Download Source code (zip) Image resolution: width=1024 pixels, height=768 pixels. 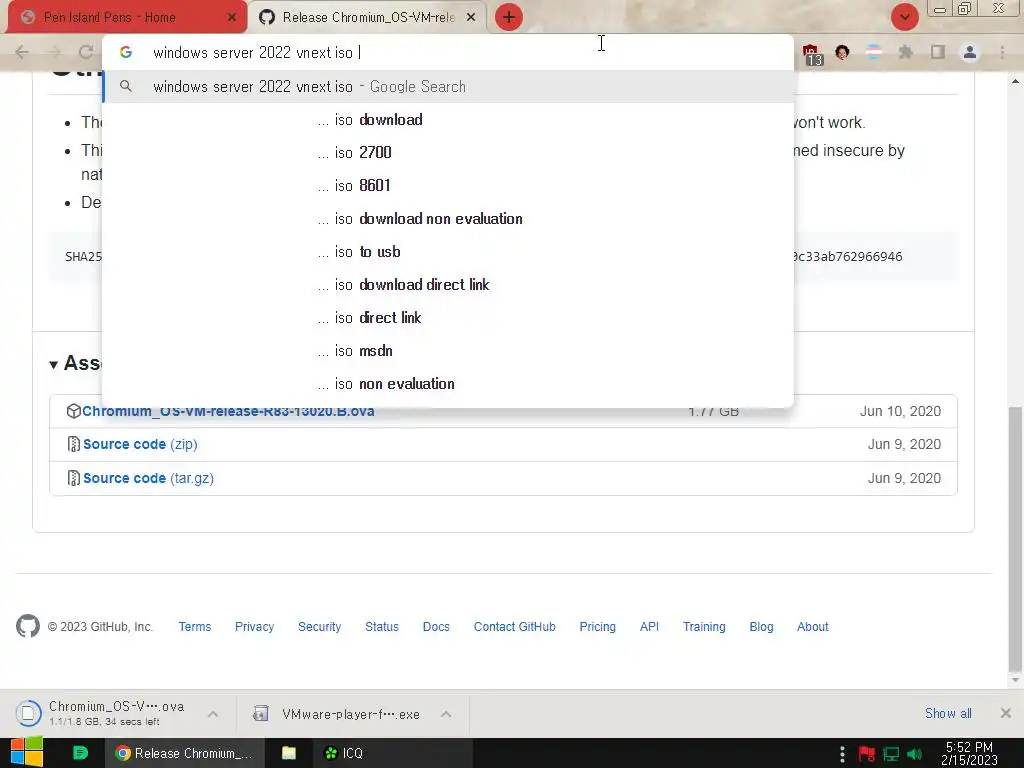point(140,444)
